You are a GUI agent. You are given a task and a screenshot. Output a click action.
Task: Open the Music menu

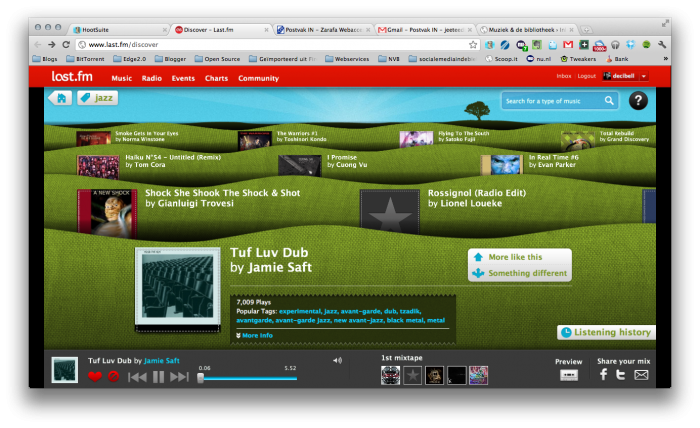point(121,78)
